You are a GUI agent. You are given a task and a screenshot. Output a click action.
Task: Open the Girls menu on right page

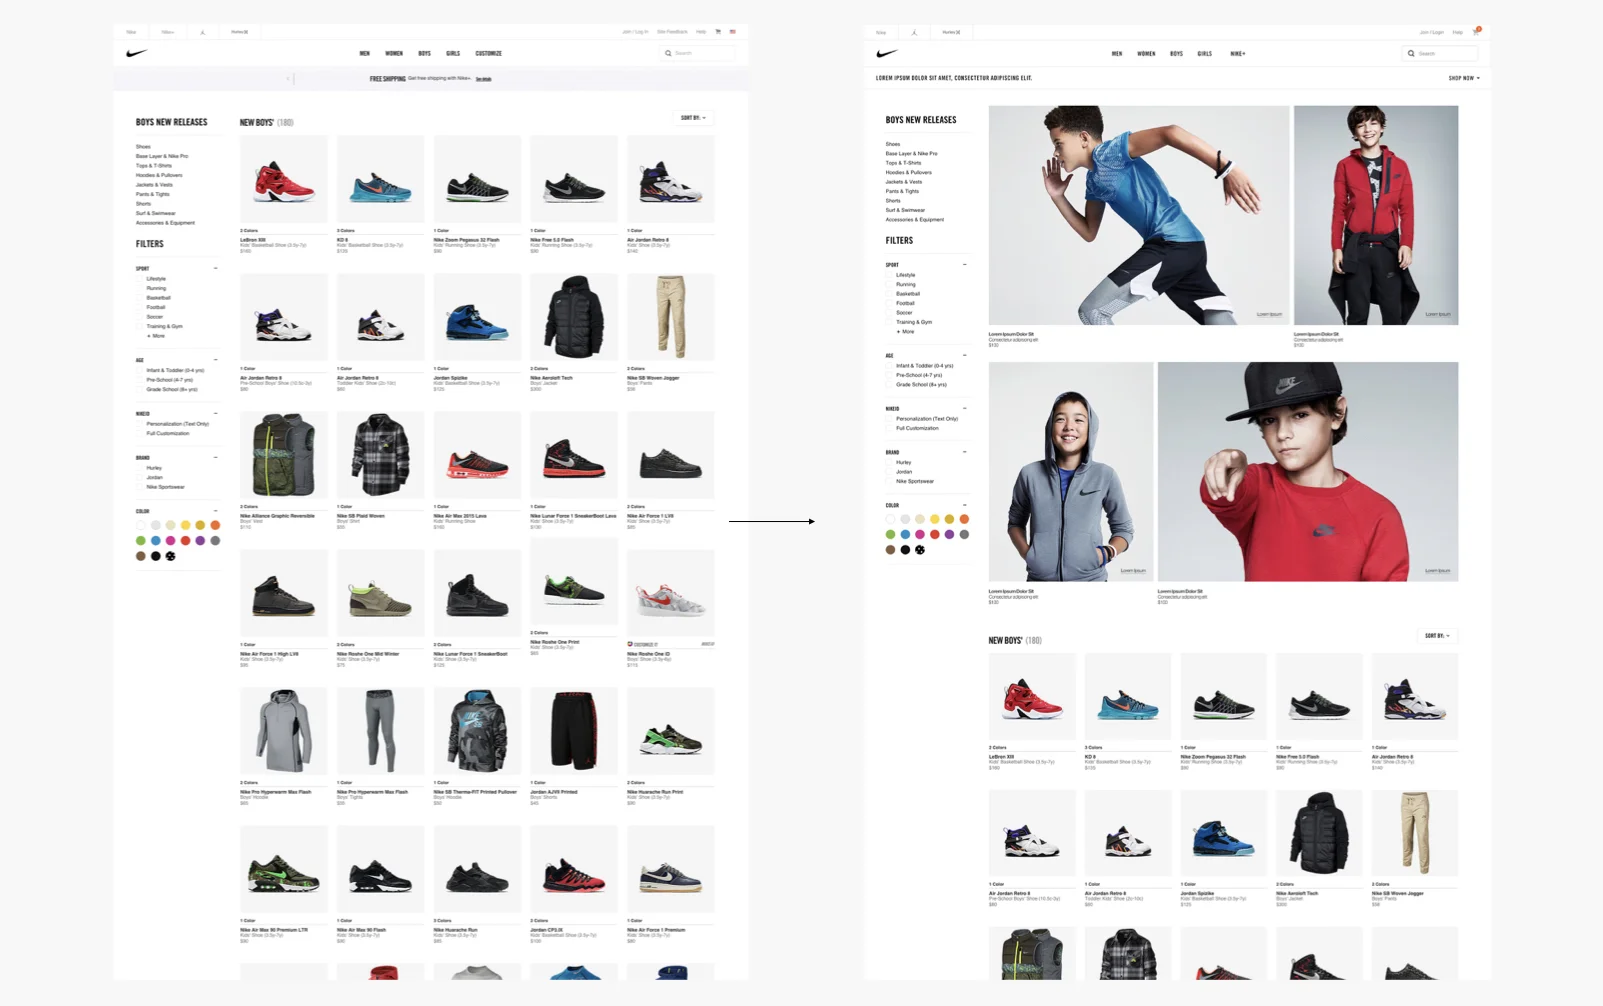coord(1204,54)
